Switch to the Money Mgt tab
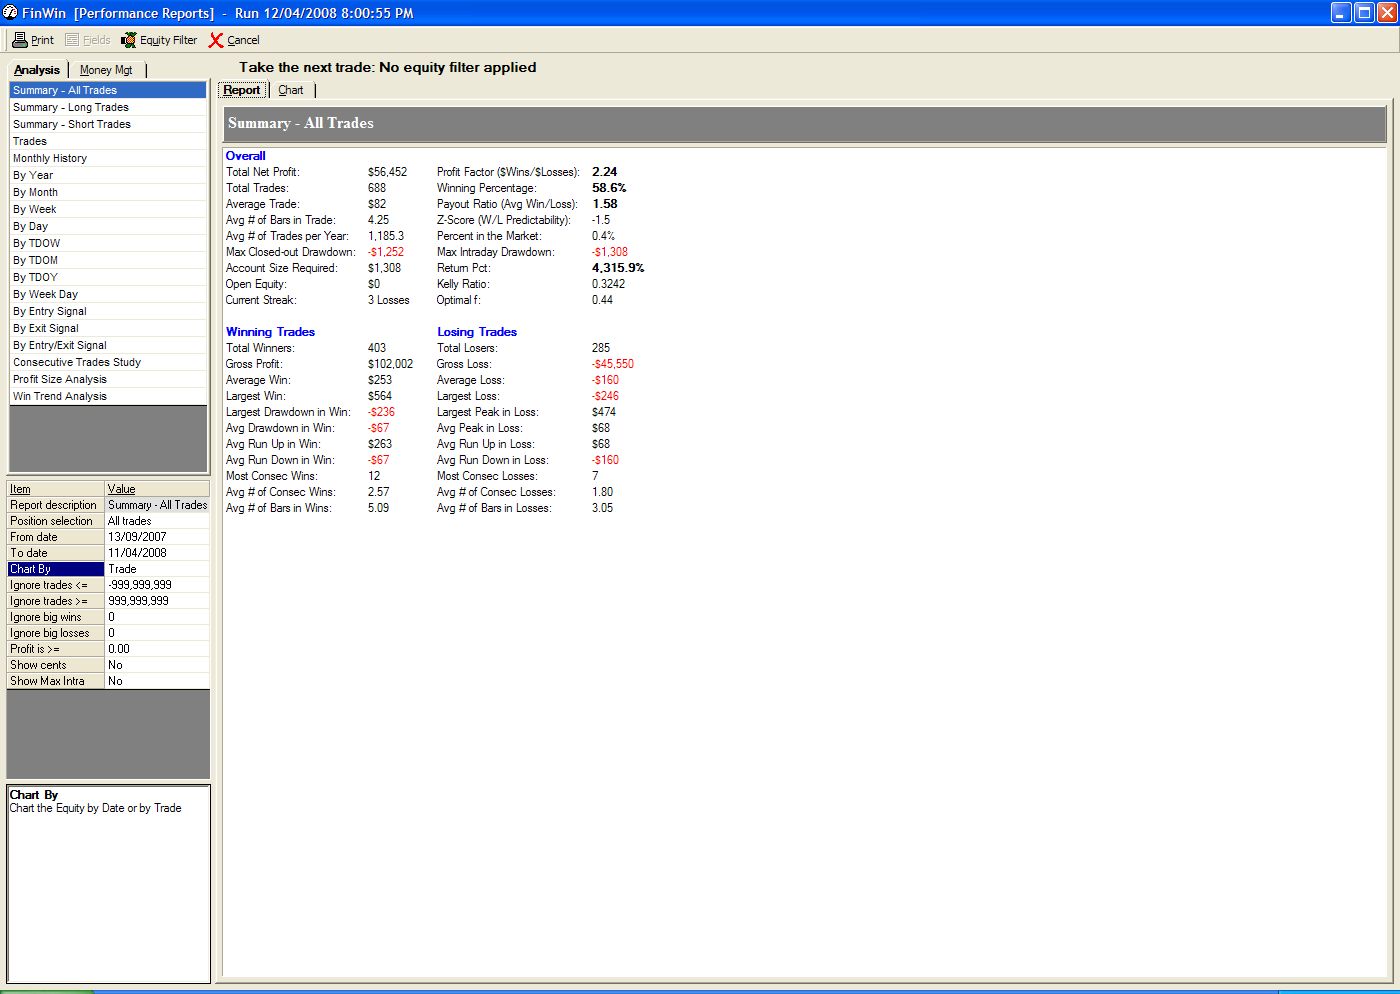 pyautogui.click(x=106, y=70)
